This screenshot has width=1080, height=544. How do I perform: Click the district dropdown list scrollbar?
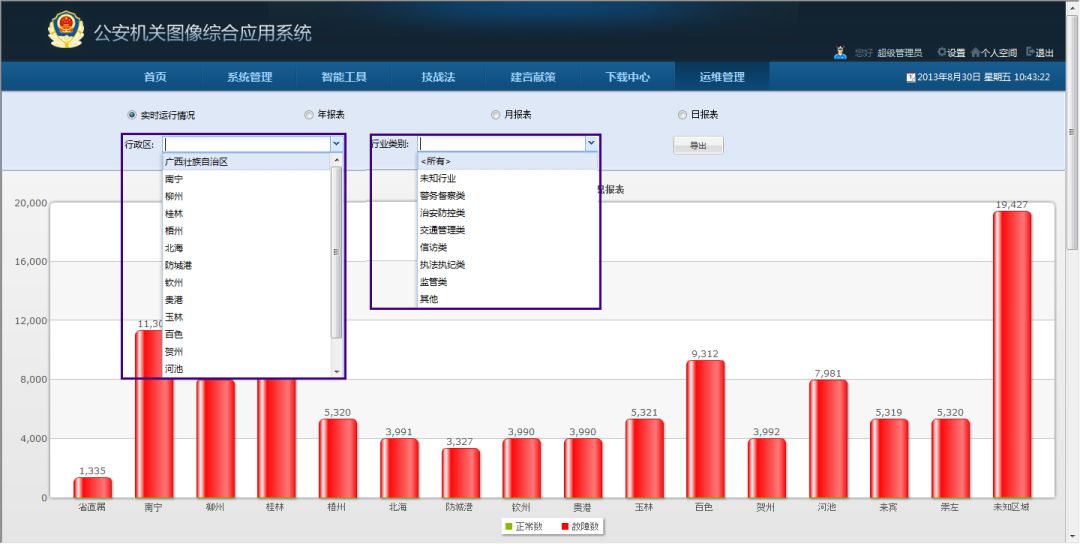click(x=336, y=252)
